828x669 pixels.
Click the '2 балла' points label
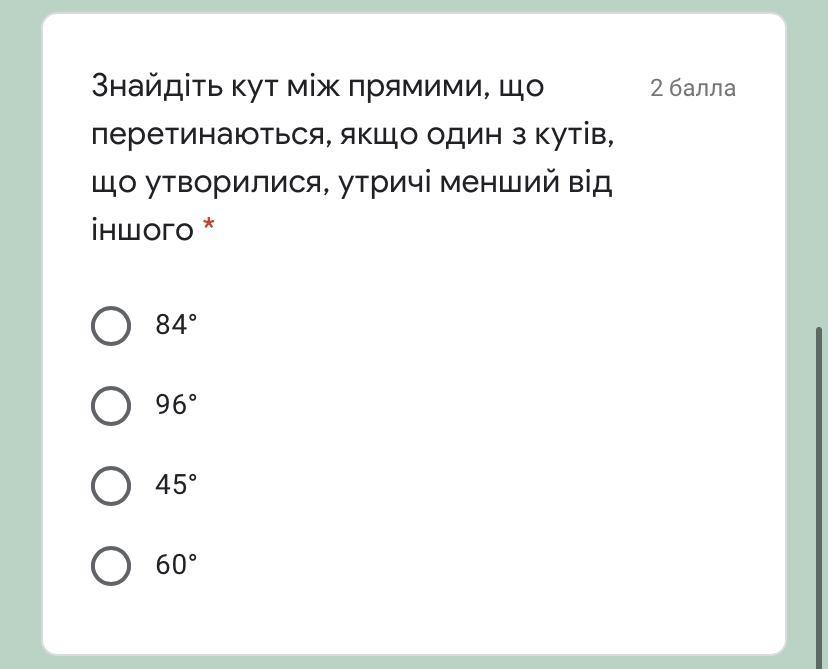693,88
